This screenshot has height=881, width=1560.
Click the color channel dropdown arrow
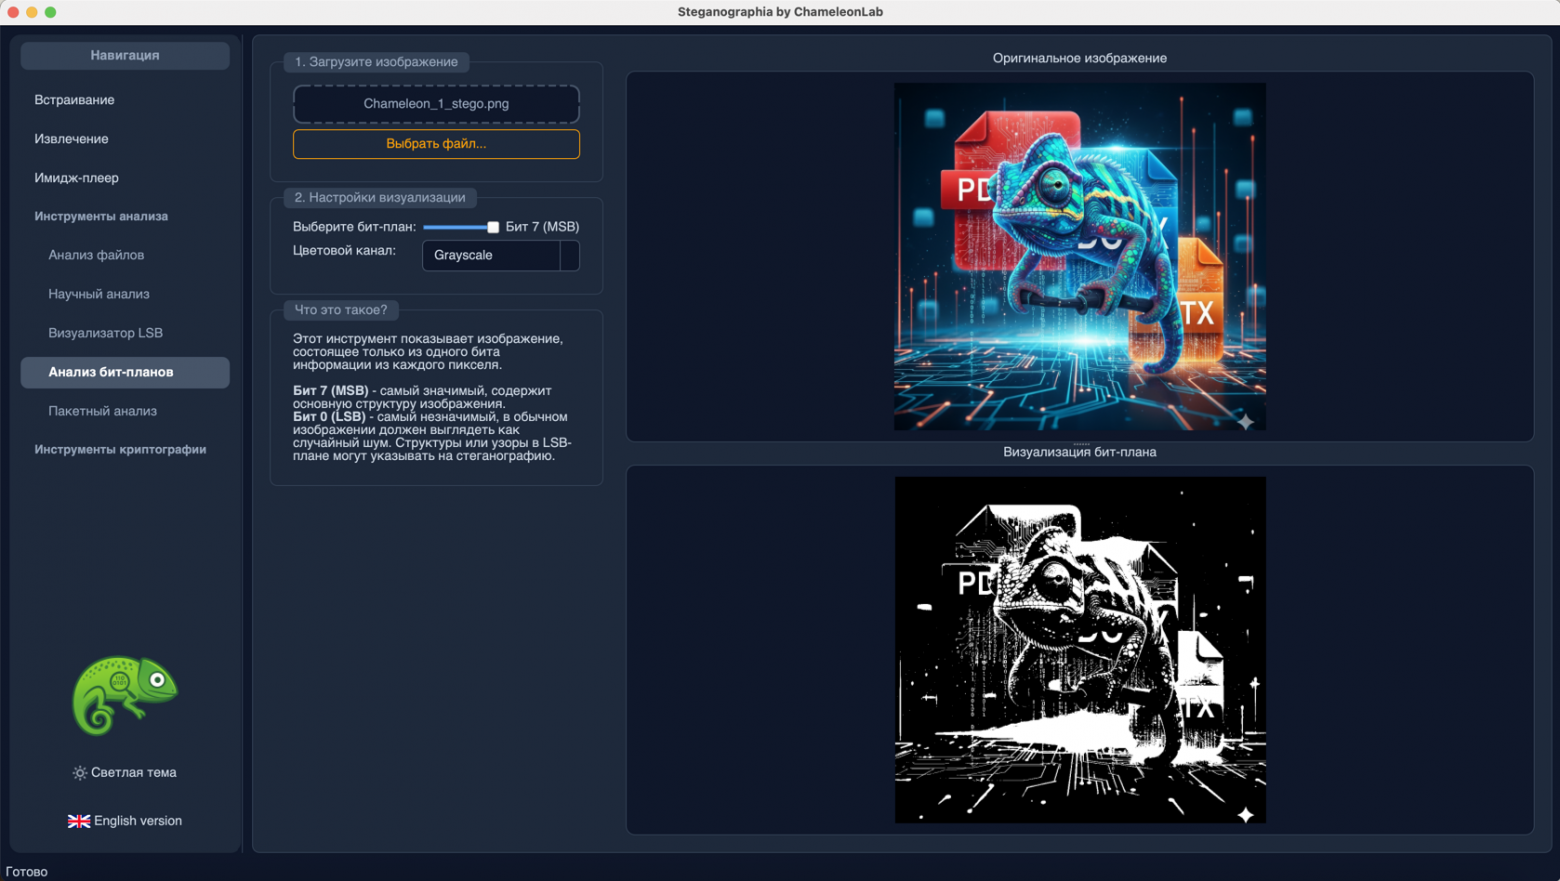pos(569,255)
